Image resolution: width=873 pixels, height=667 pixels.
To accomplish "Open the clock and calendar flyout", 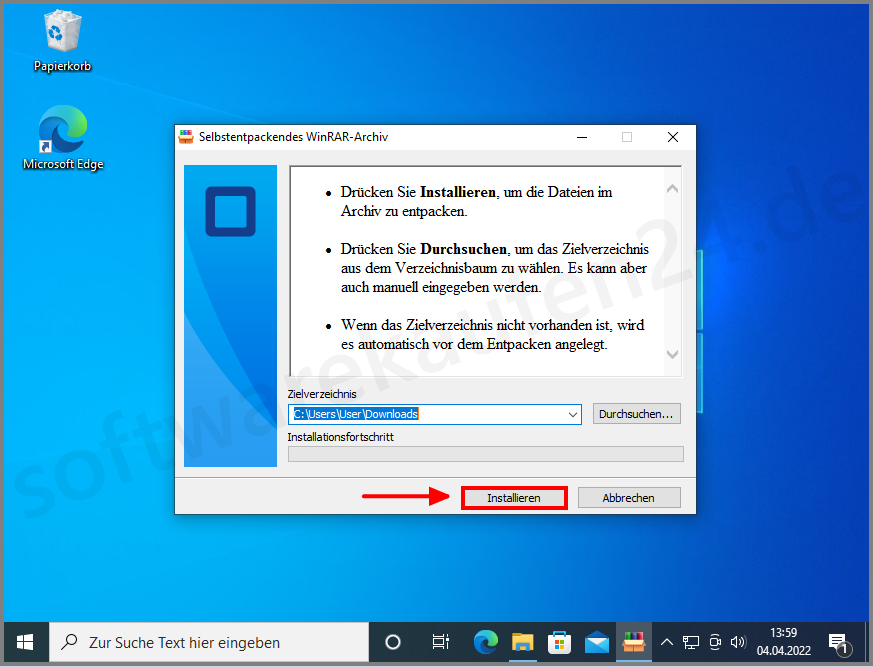I will [x=783, y=643].
